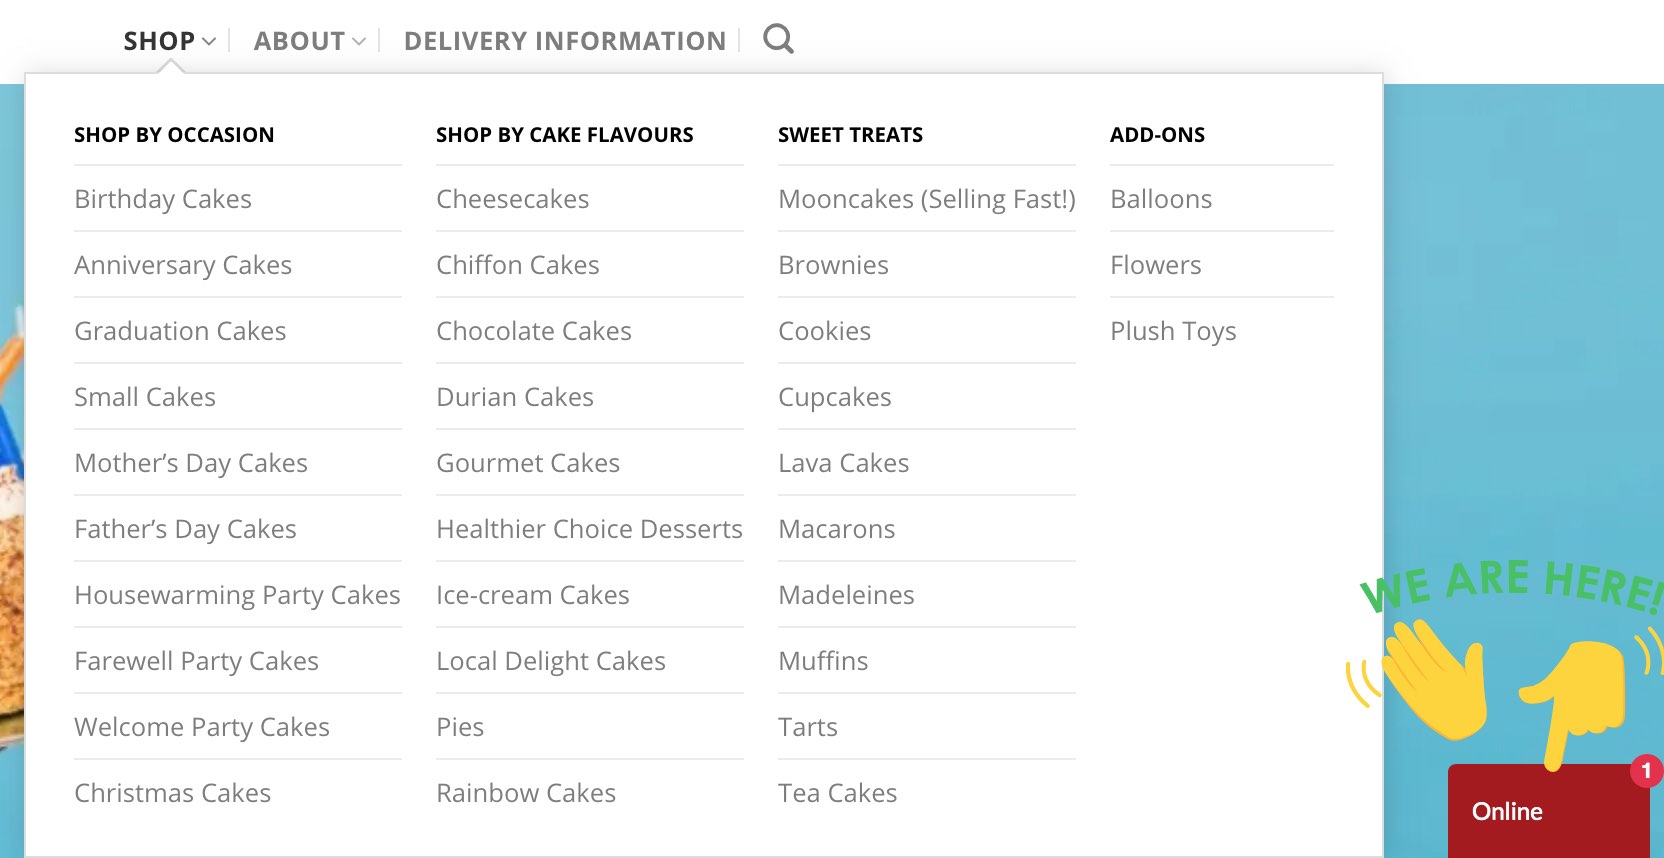The width and height of the screenshot is (1664, 858).
Task: Open Ice-cream Cakes category
Action: coord(532,595)
